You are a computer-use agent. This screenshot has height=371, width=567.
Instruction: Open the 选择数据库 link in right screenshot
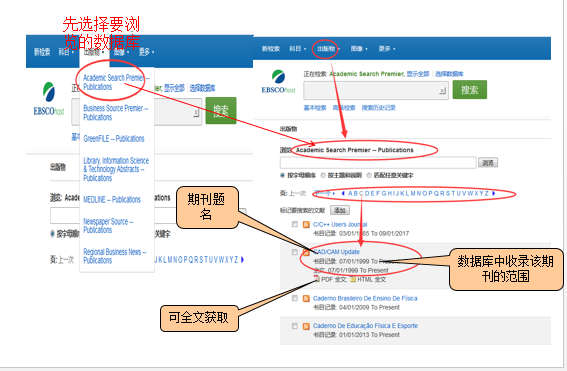pyautogui.click(x=449, y=74)
